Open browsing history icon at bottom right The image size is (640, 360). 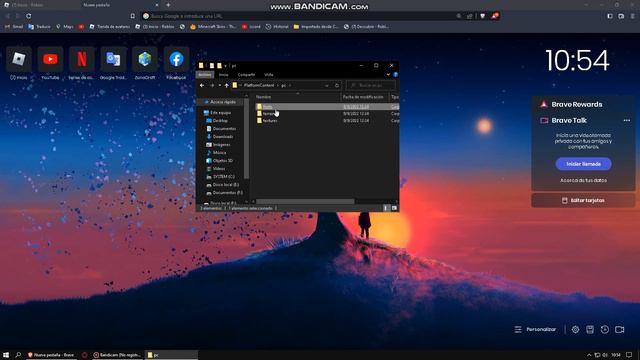point(604,329)
